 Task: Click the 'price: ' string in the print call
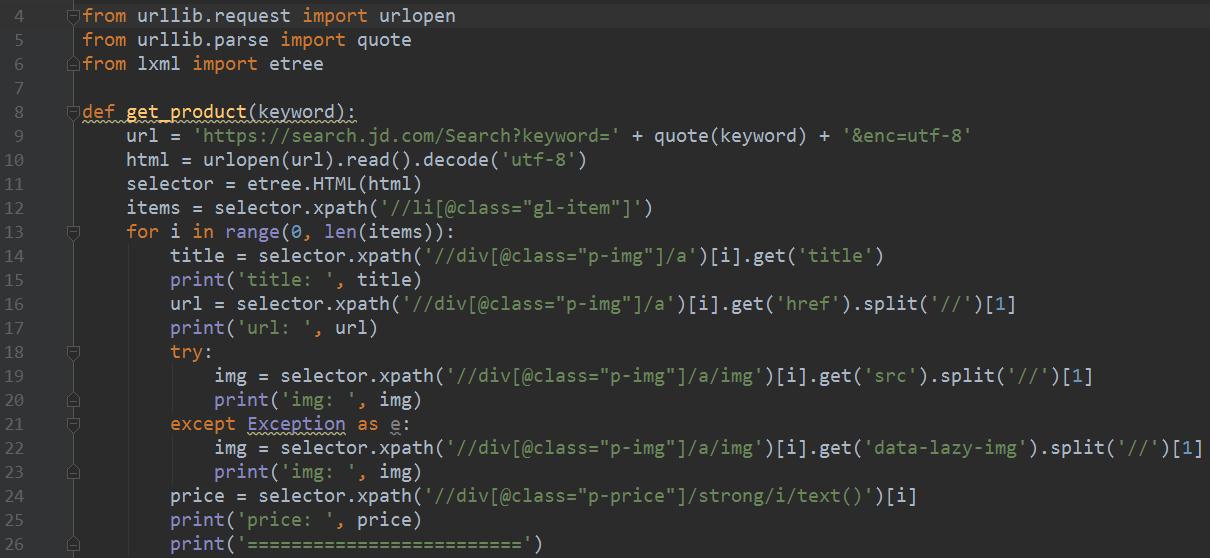(x=291, y=520)
